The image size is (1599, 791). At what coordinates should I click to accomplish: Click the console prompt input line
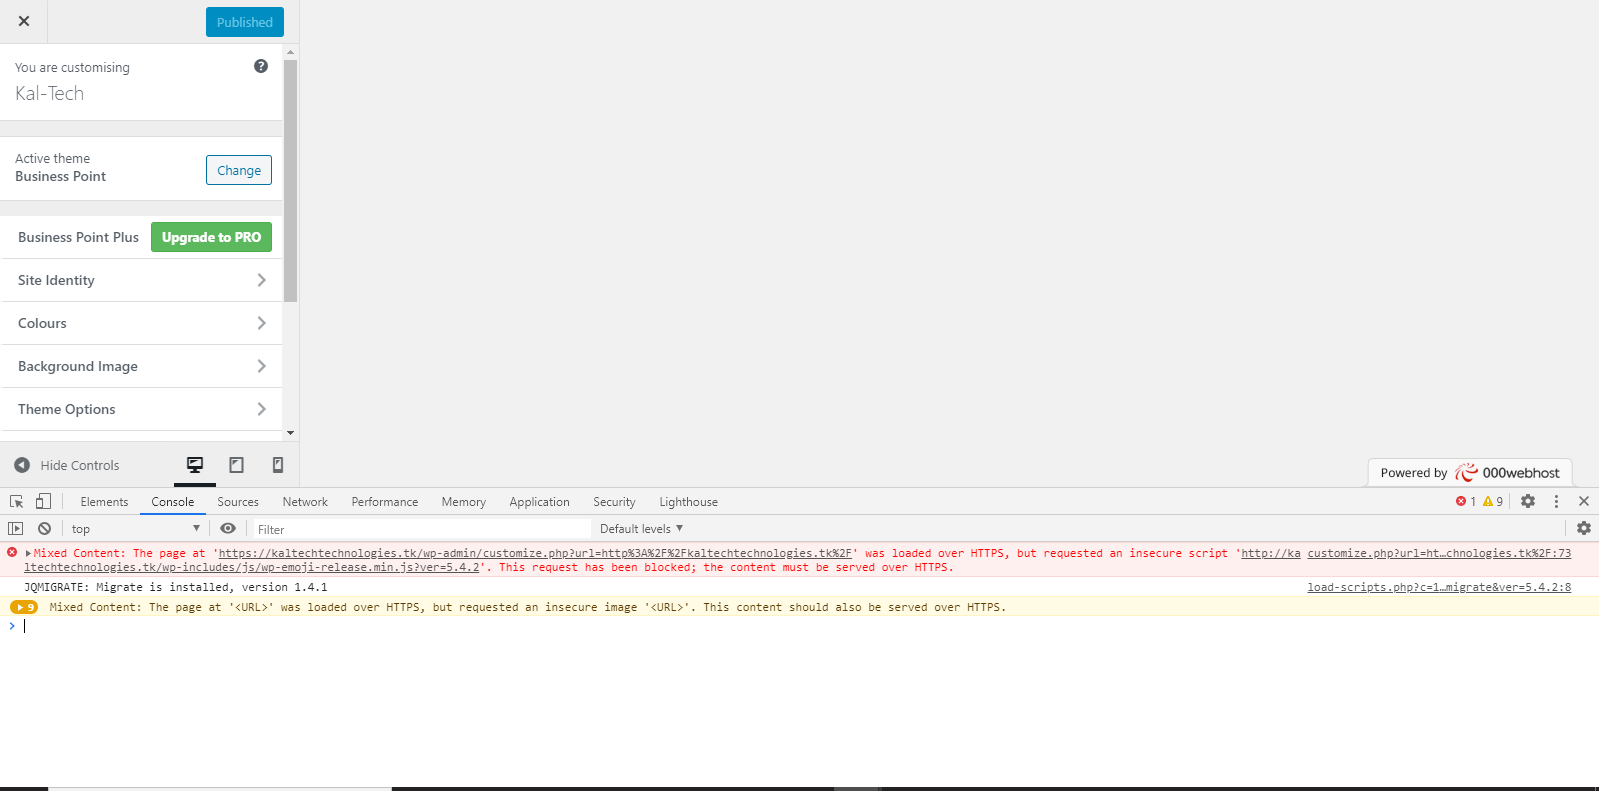click(x=800, y=626)
